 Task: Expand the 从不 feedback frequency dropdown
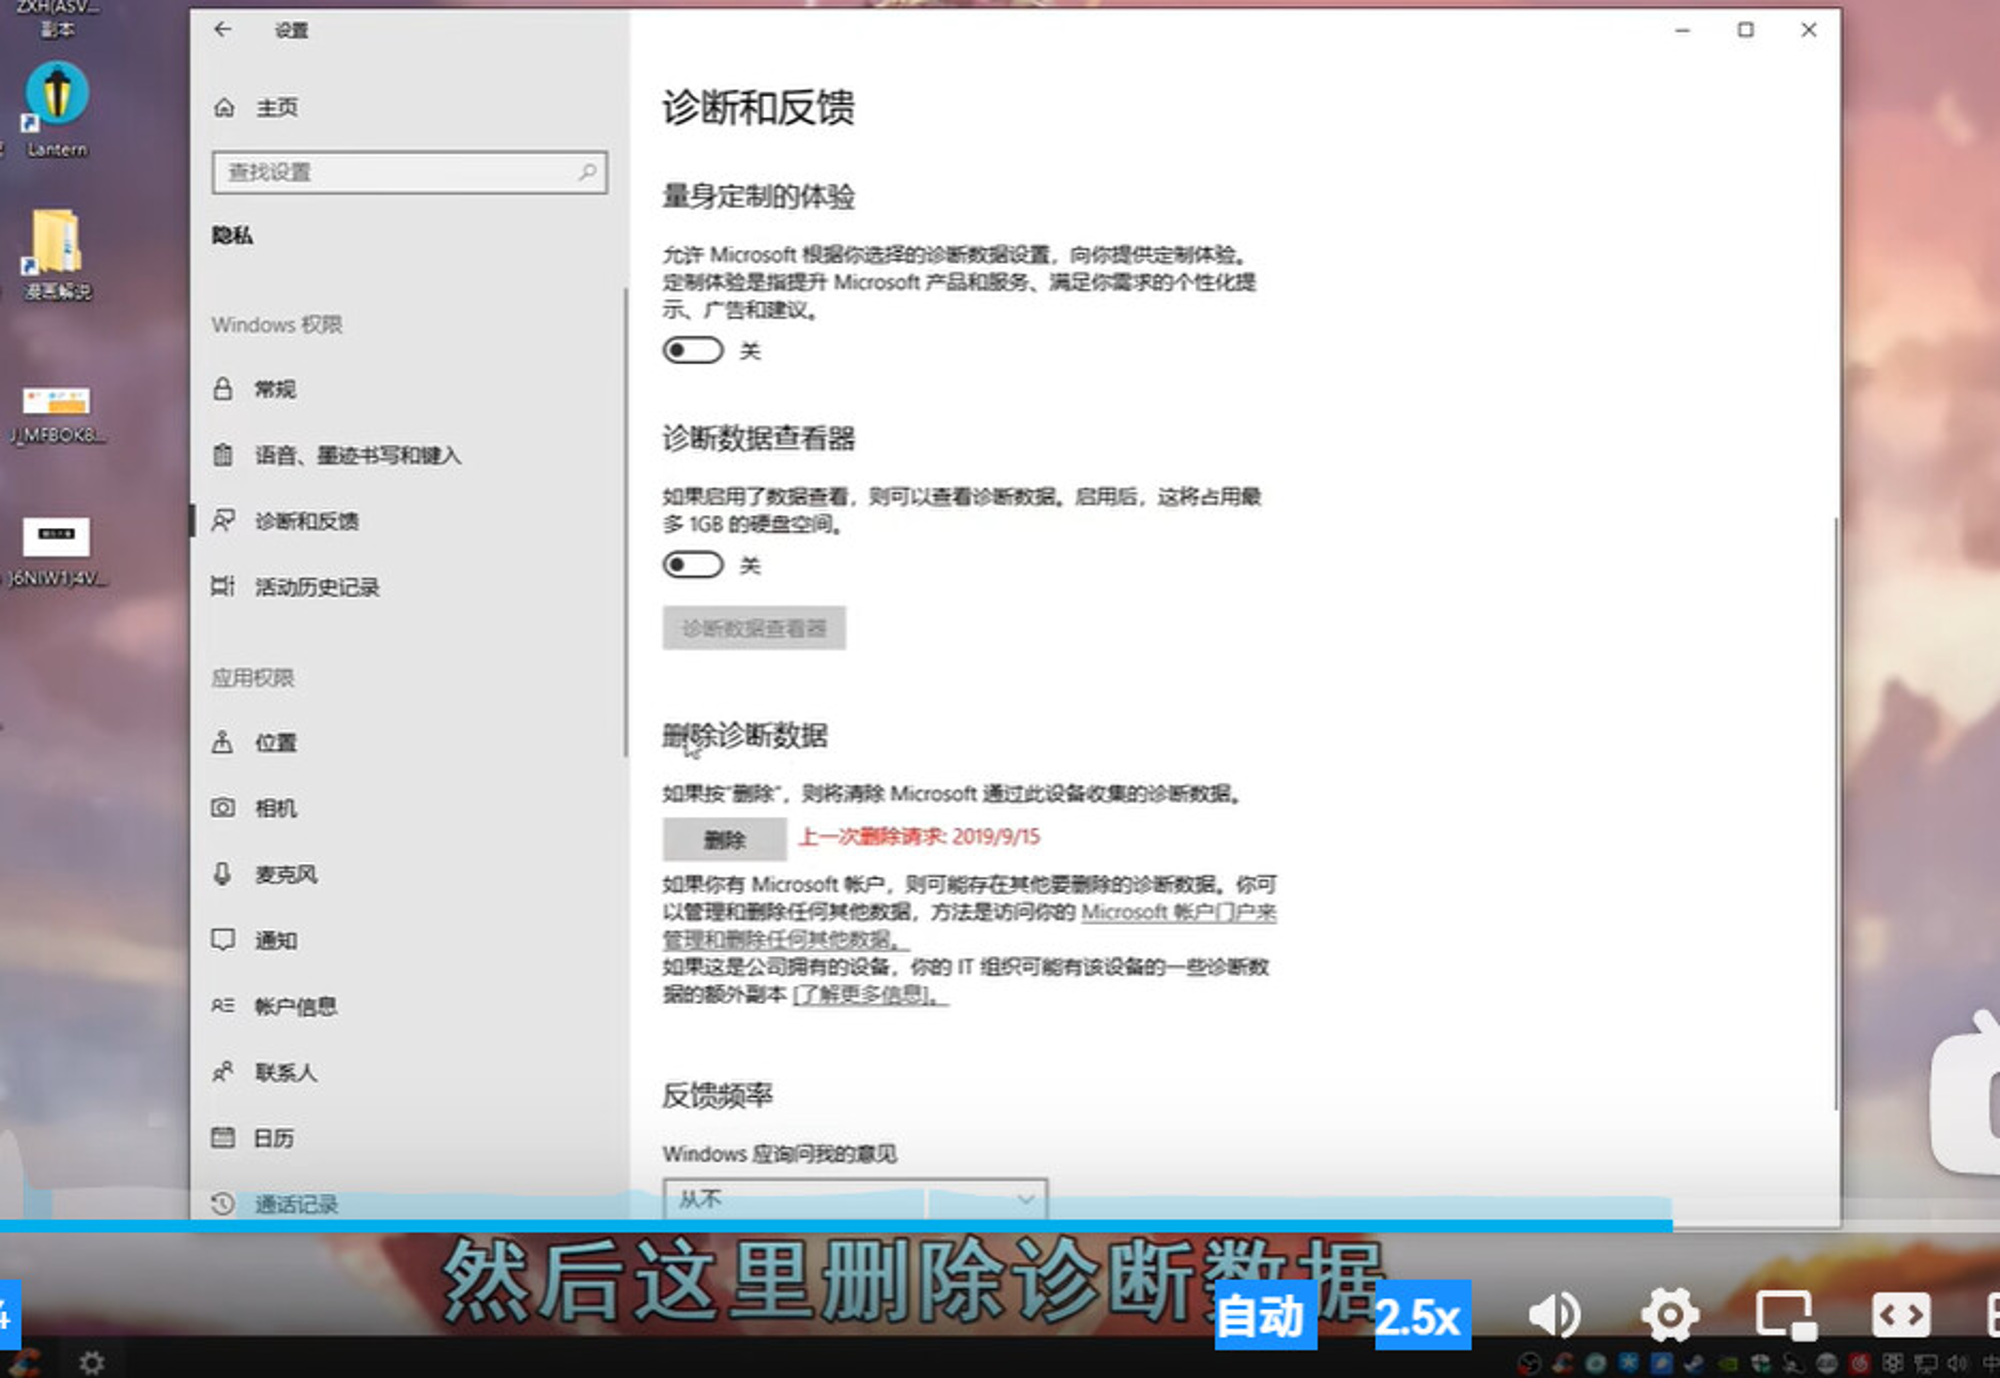pyautogui.click(x=855, y=1199)
